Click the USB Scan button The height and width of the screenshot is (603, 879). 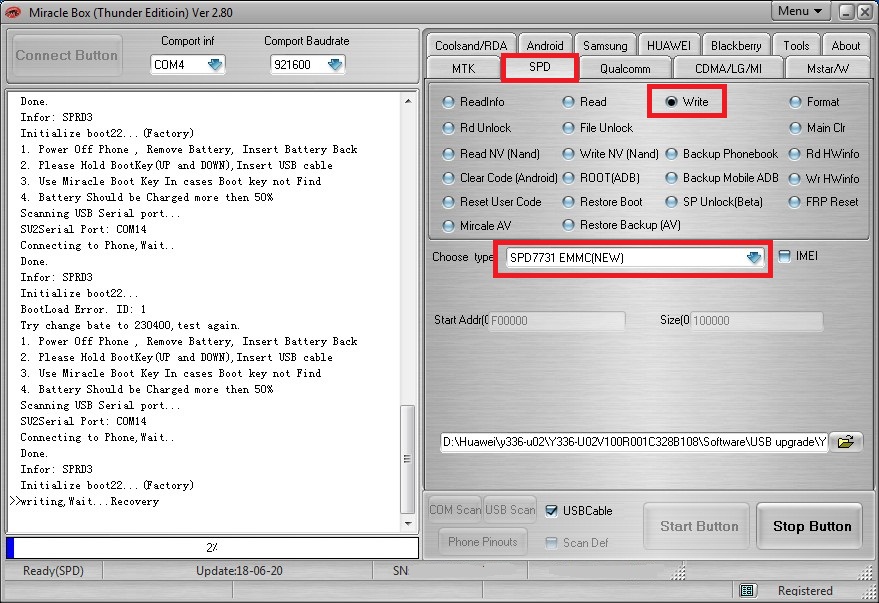point(510,509)
